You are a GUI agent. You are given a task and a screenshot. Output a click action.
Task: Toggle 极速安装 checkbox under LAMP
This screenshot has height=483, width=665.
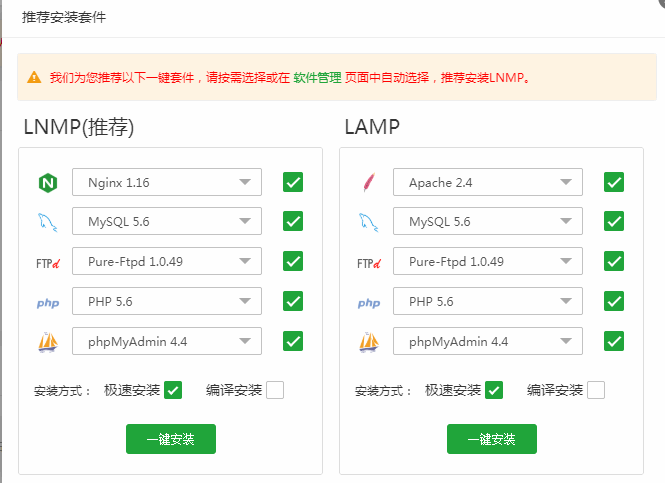pos(494,390)
